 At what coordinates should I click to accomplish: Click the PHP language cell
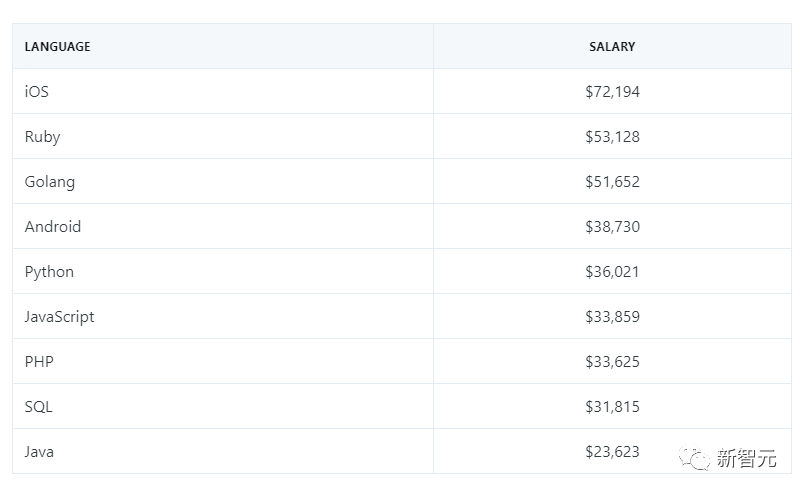pyautogui.click(x=39, y=362)
